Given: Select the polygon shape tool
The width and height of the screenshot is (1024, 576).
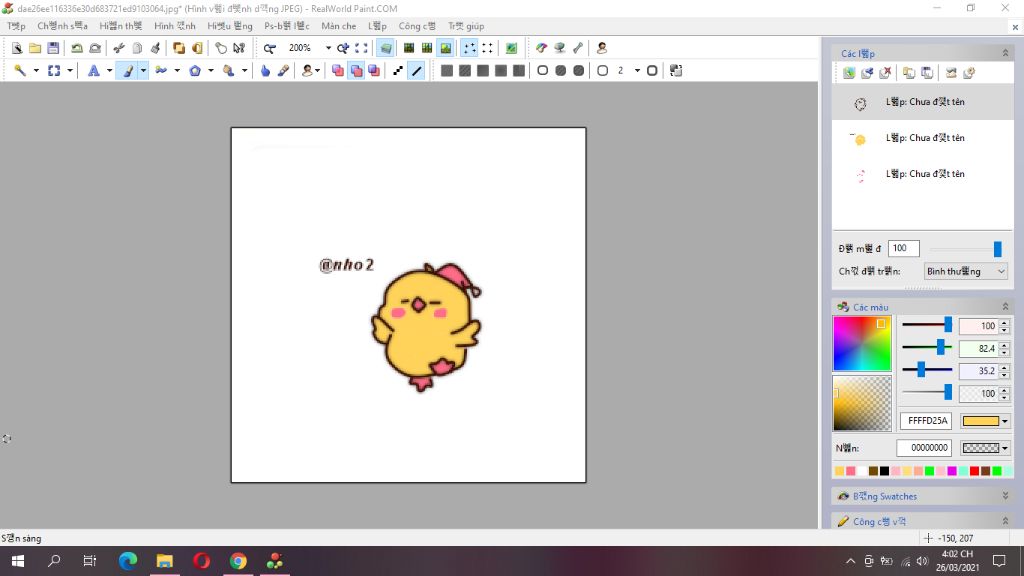Looking at the screenshot, I should [x=195, y=71].
